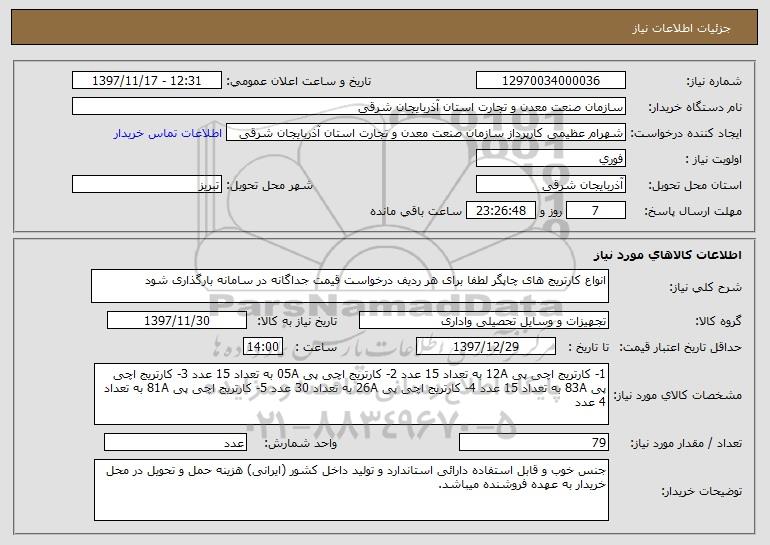Click the remaining days field showing 7

coord(596,211)
